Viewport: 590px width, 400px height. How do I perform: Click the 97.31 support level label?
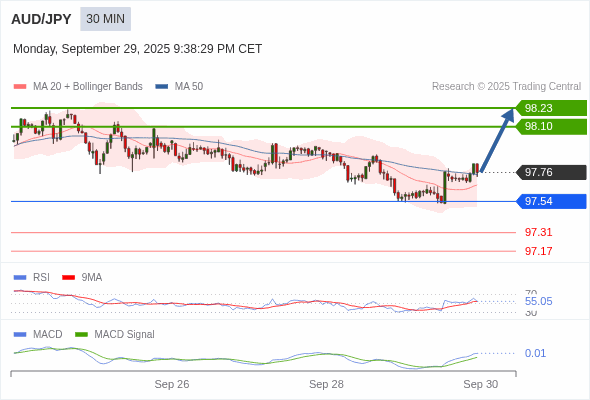538,232
